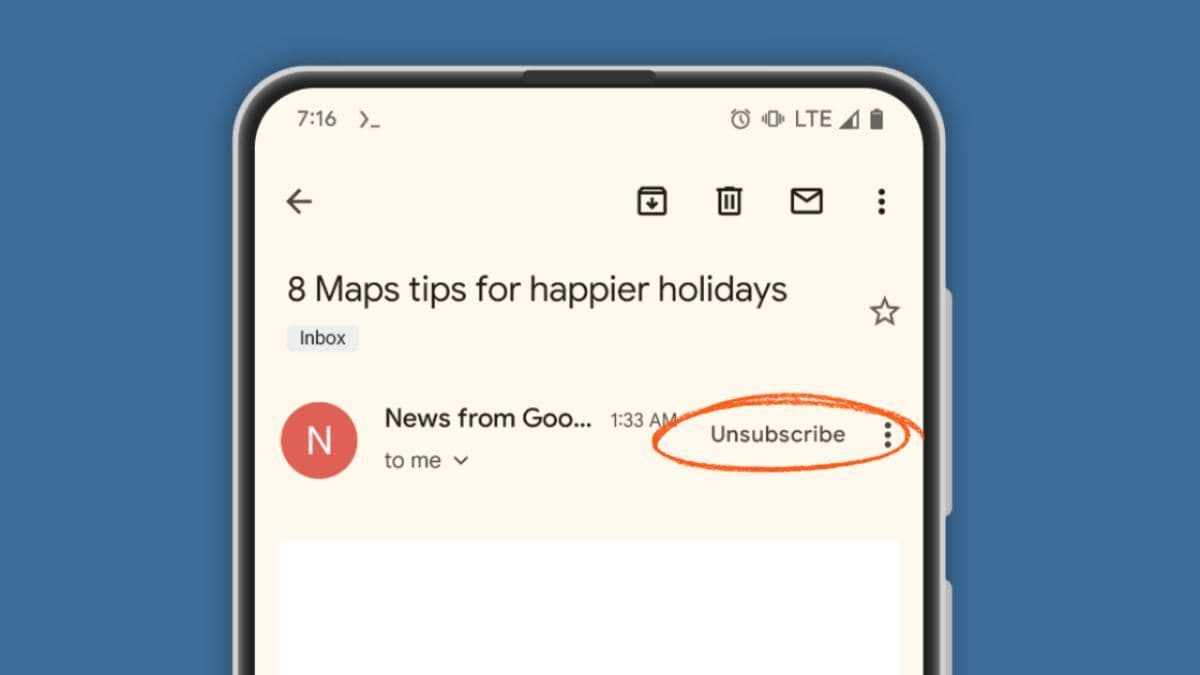Tap the terminal prompt notification icon

(370, 119)
